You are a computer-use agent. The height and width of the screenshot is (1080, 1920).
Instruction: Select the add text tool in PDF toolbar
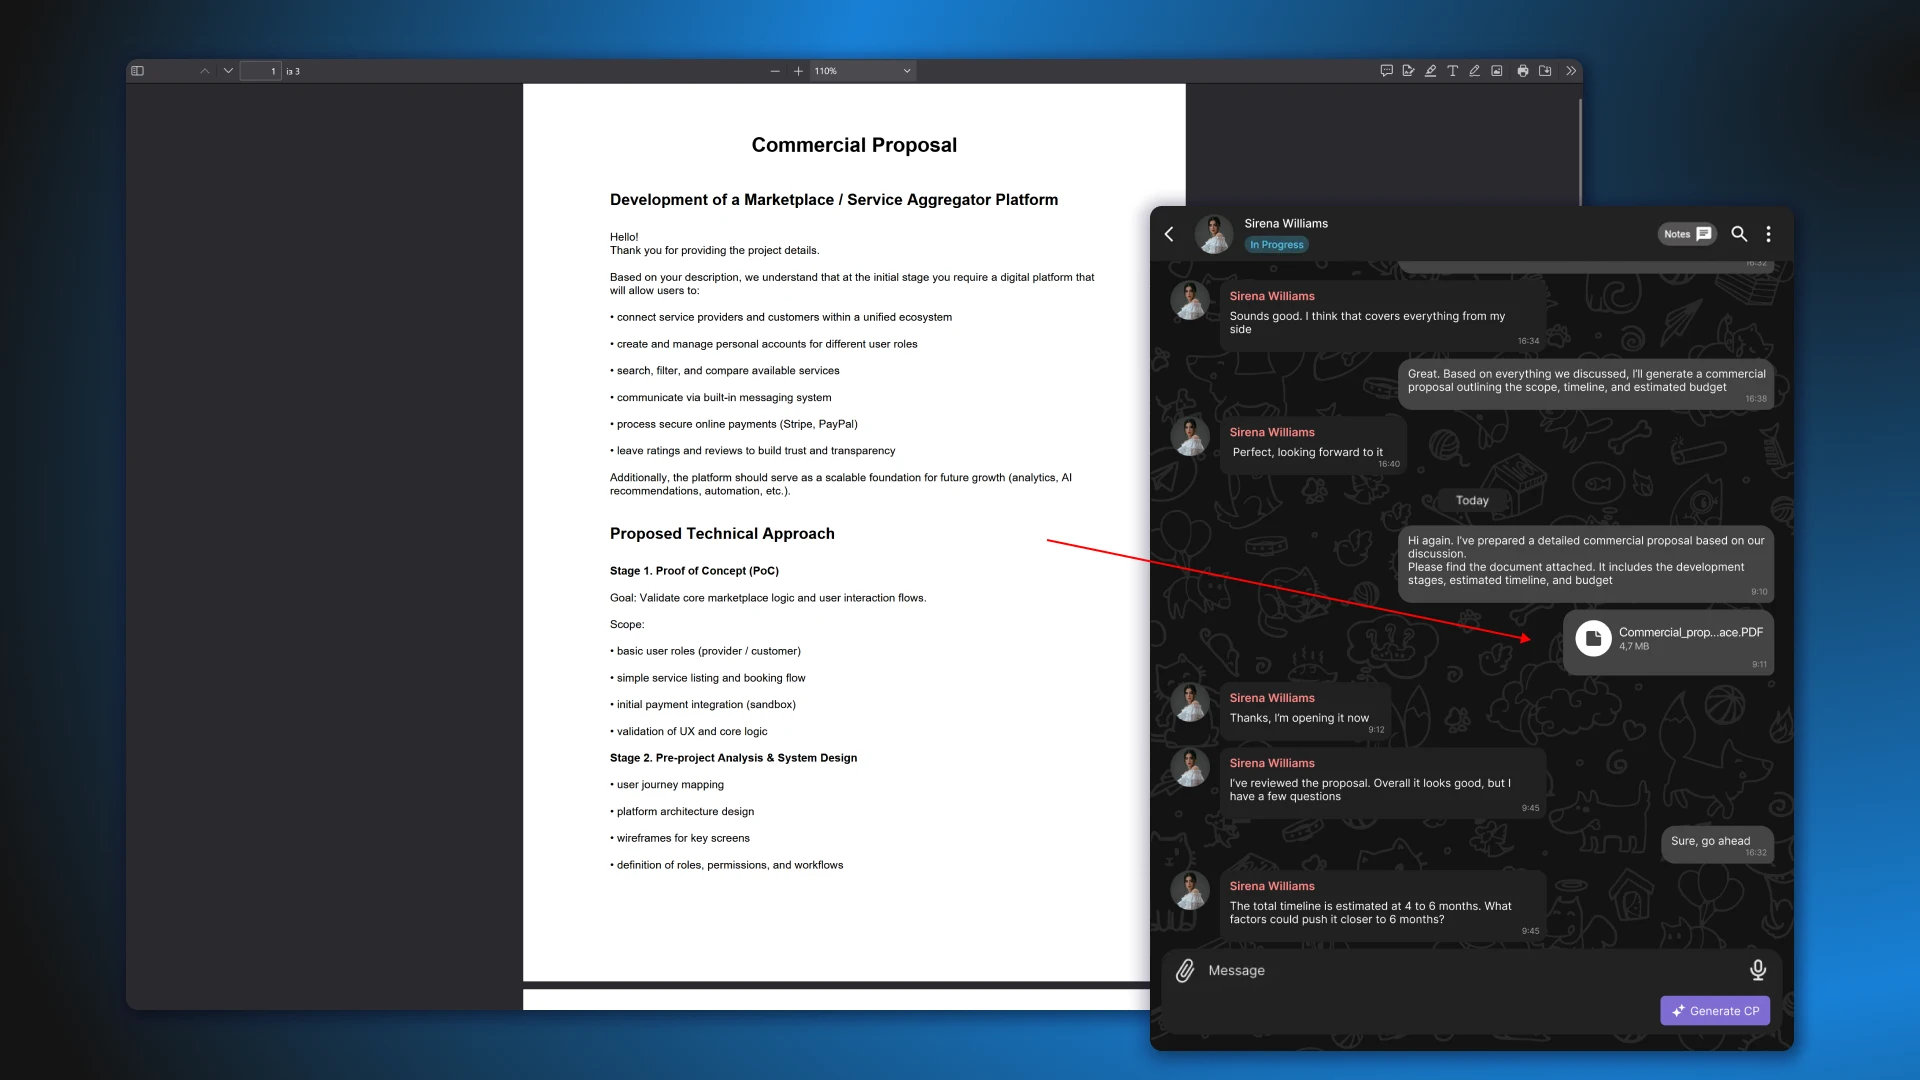pyautogui.click(x=1452, y=71)
